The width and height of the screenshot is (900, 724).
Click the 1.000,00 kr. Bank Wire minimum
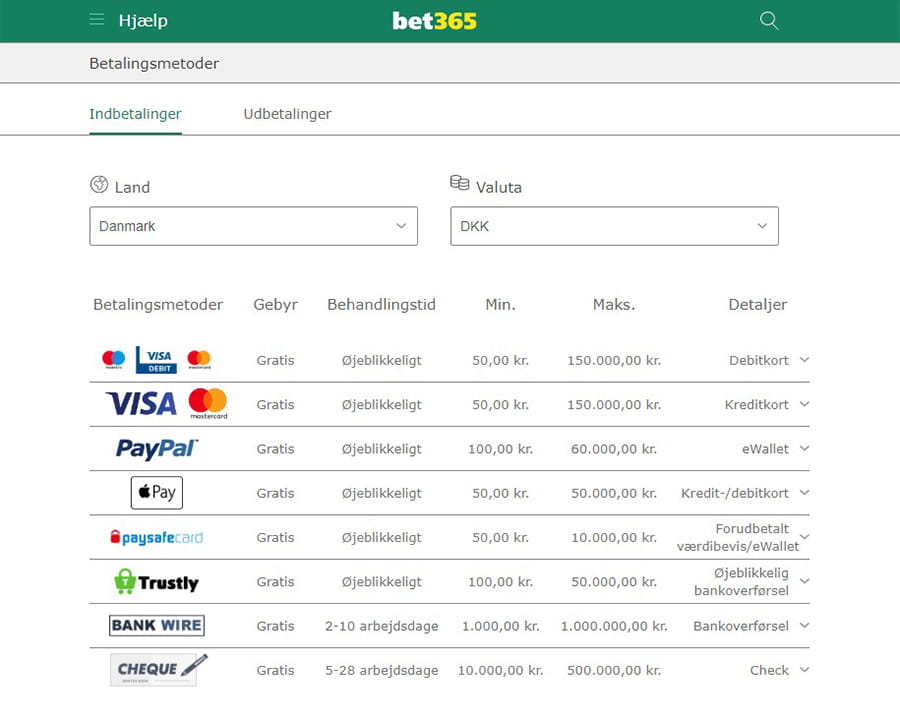pos(501,626)
